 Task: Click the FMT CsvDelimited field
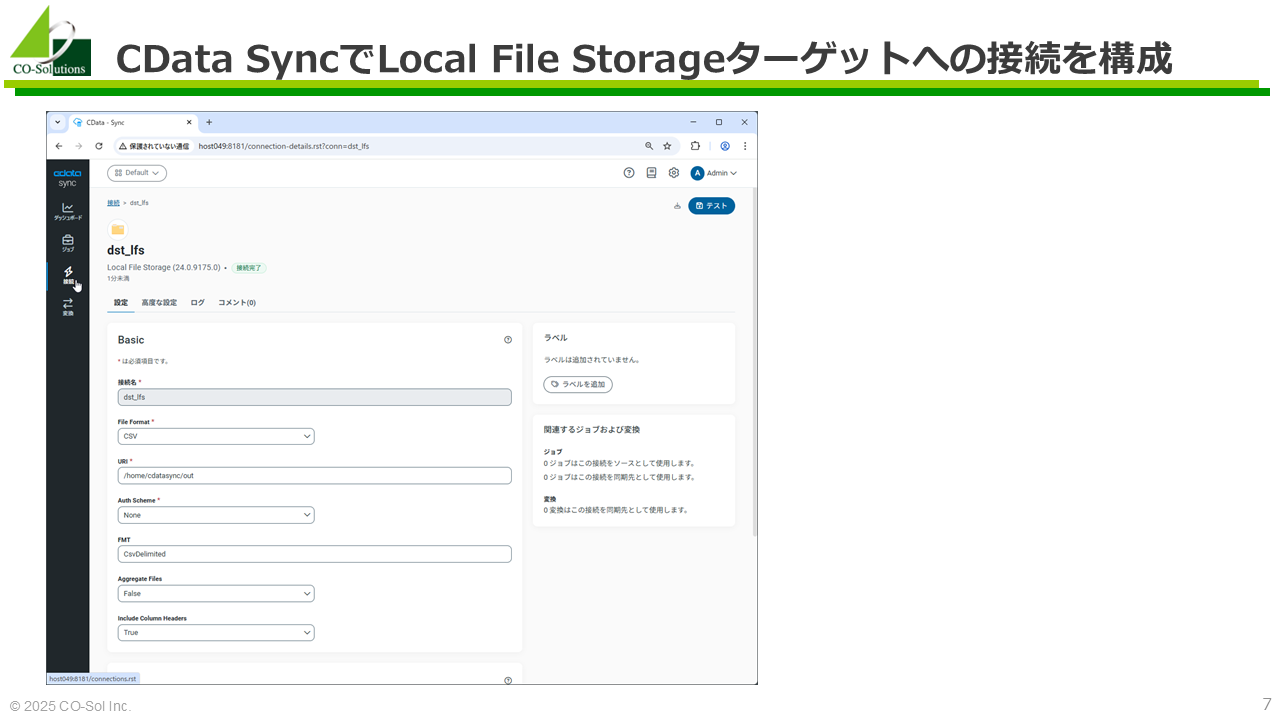[x=314, y=554]
